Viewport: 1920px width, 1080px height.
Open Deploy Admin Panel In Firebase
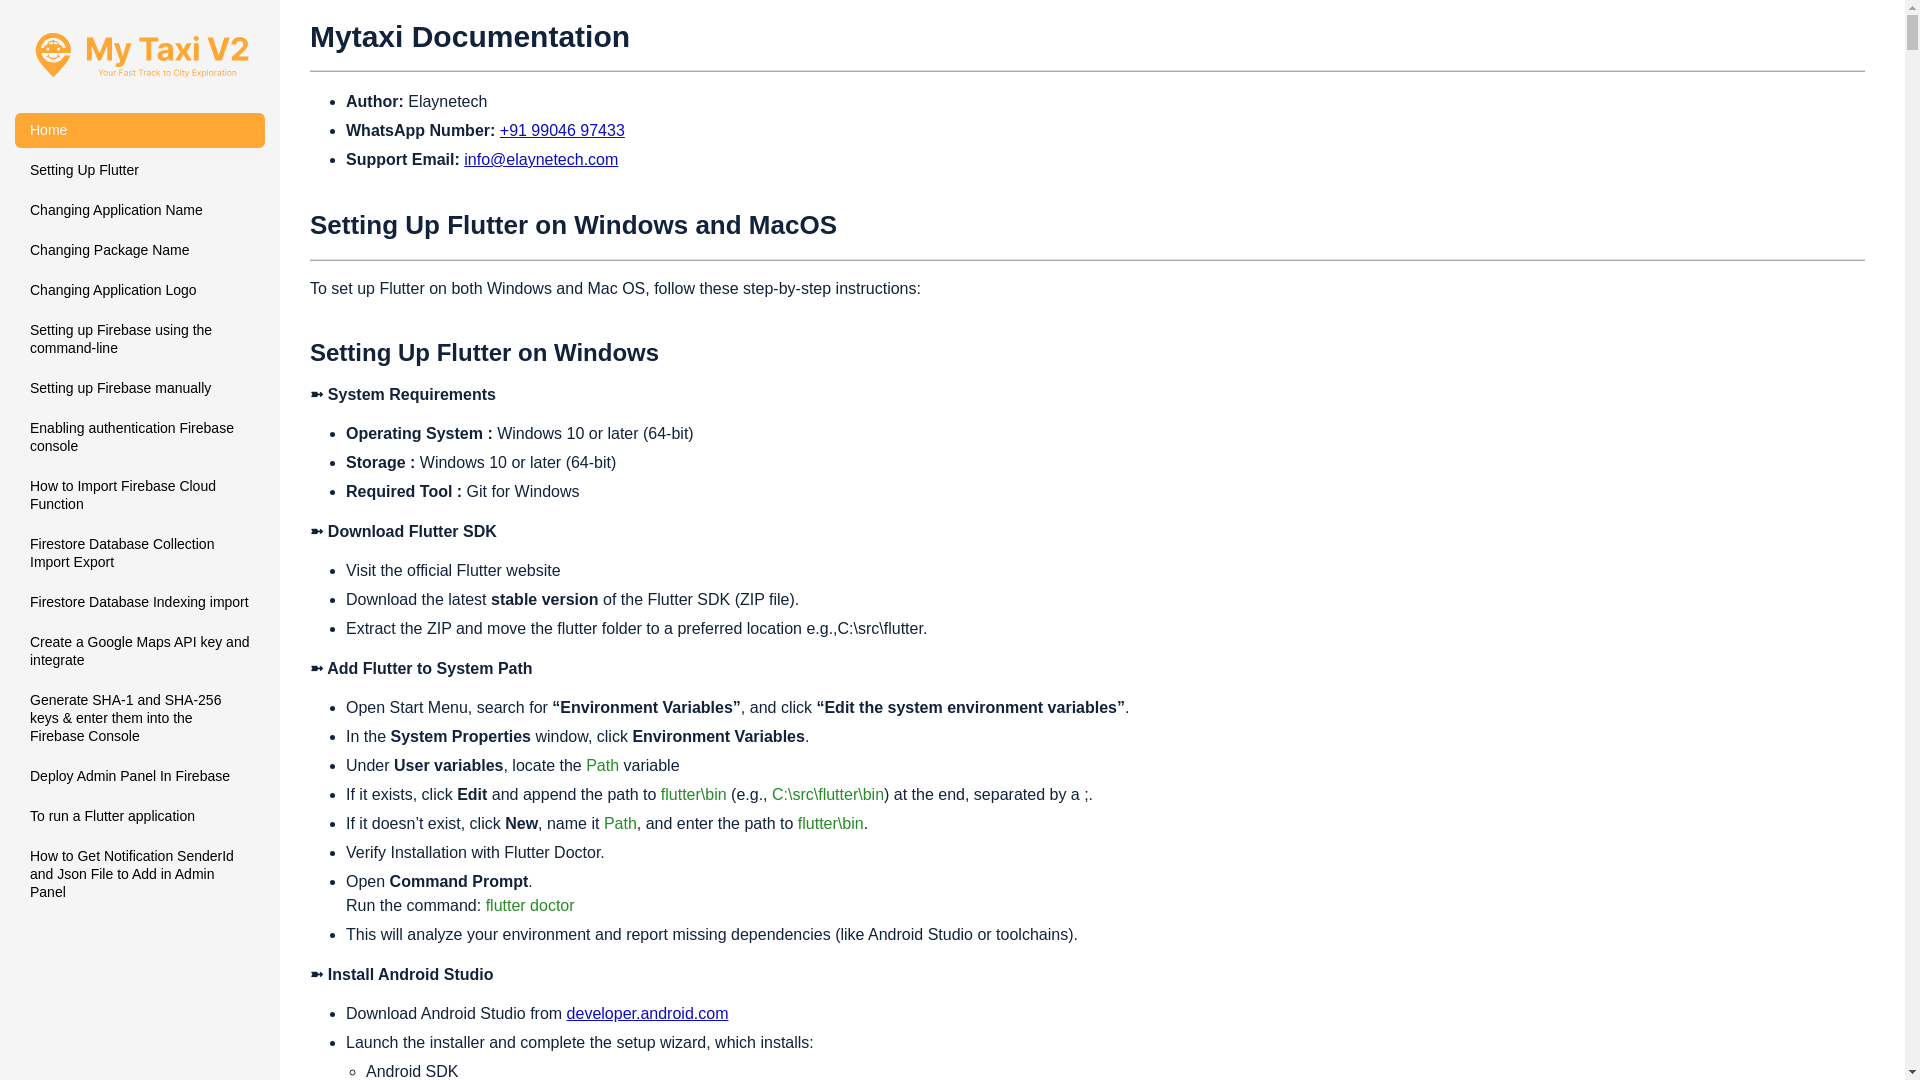point(140,776)
